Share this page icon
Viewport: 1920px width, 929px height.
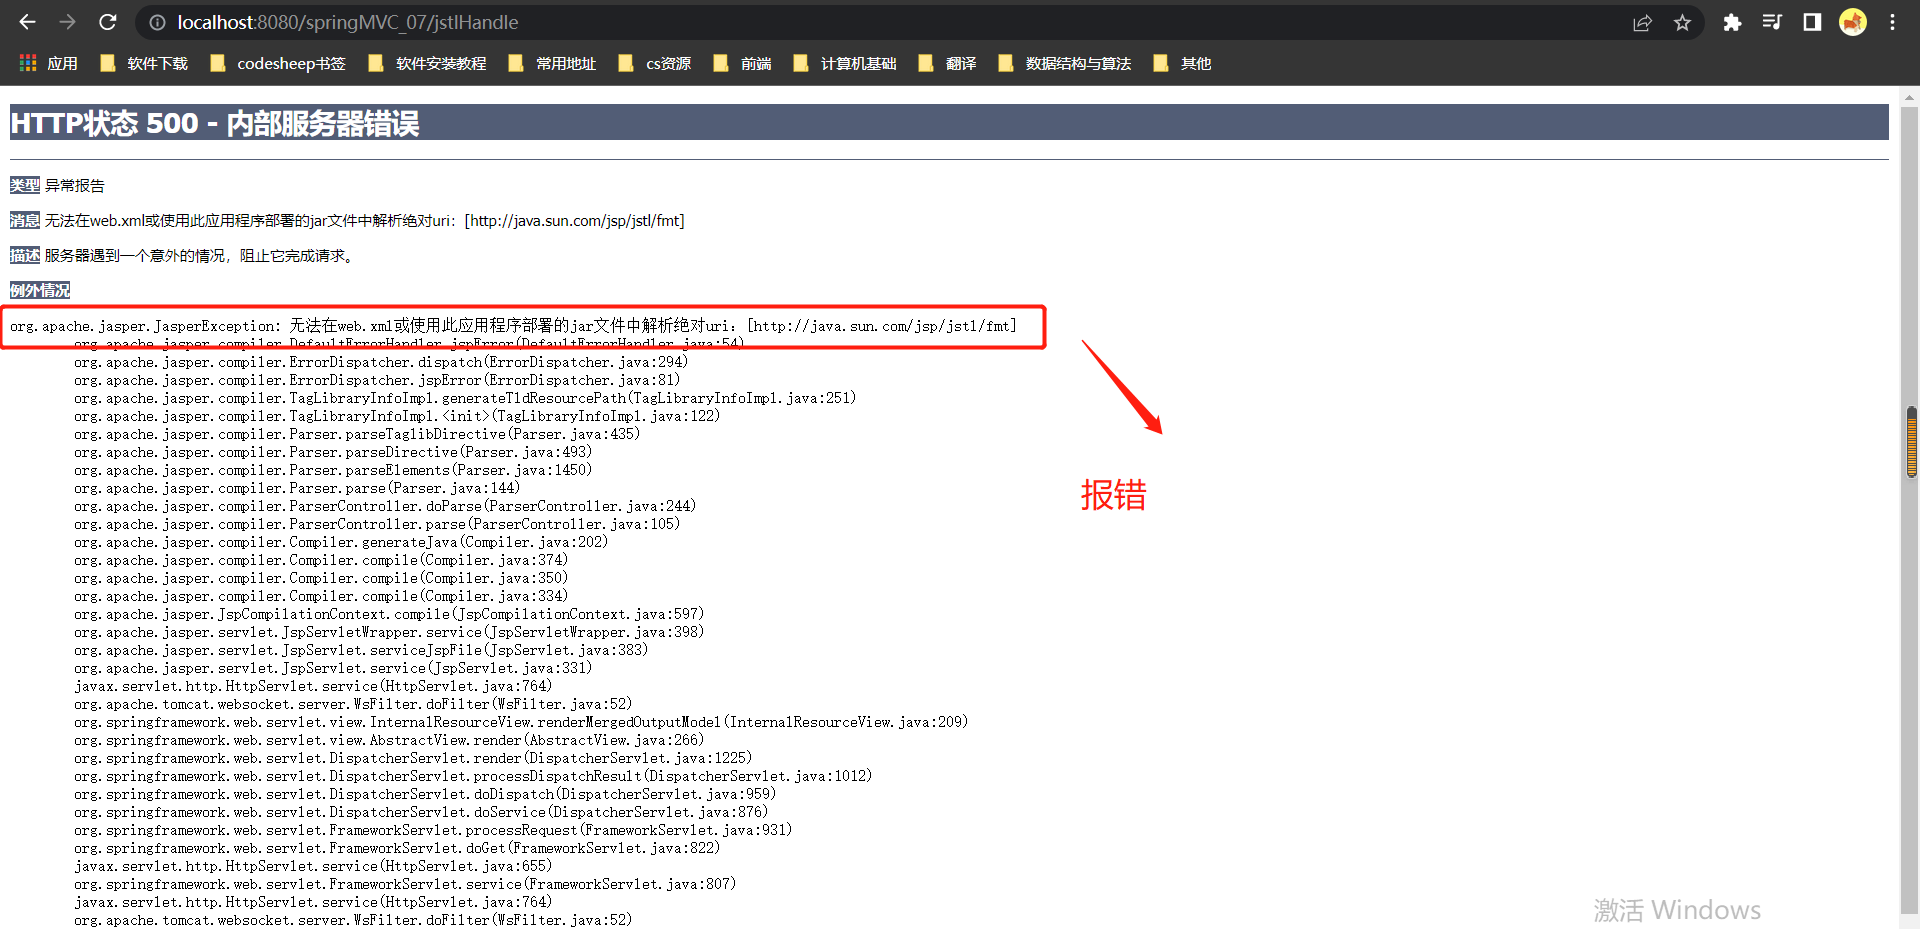1642,22
